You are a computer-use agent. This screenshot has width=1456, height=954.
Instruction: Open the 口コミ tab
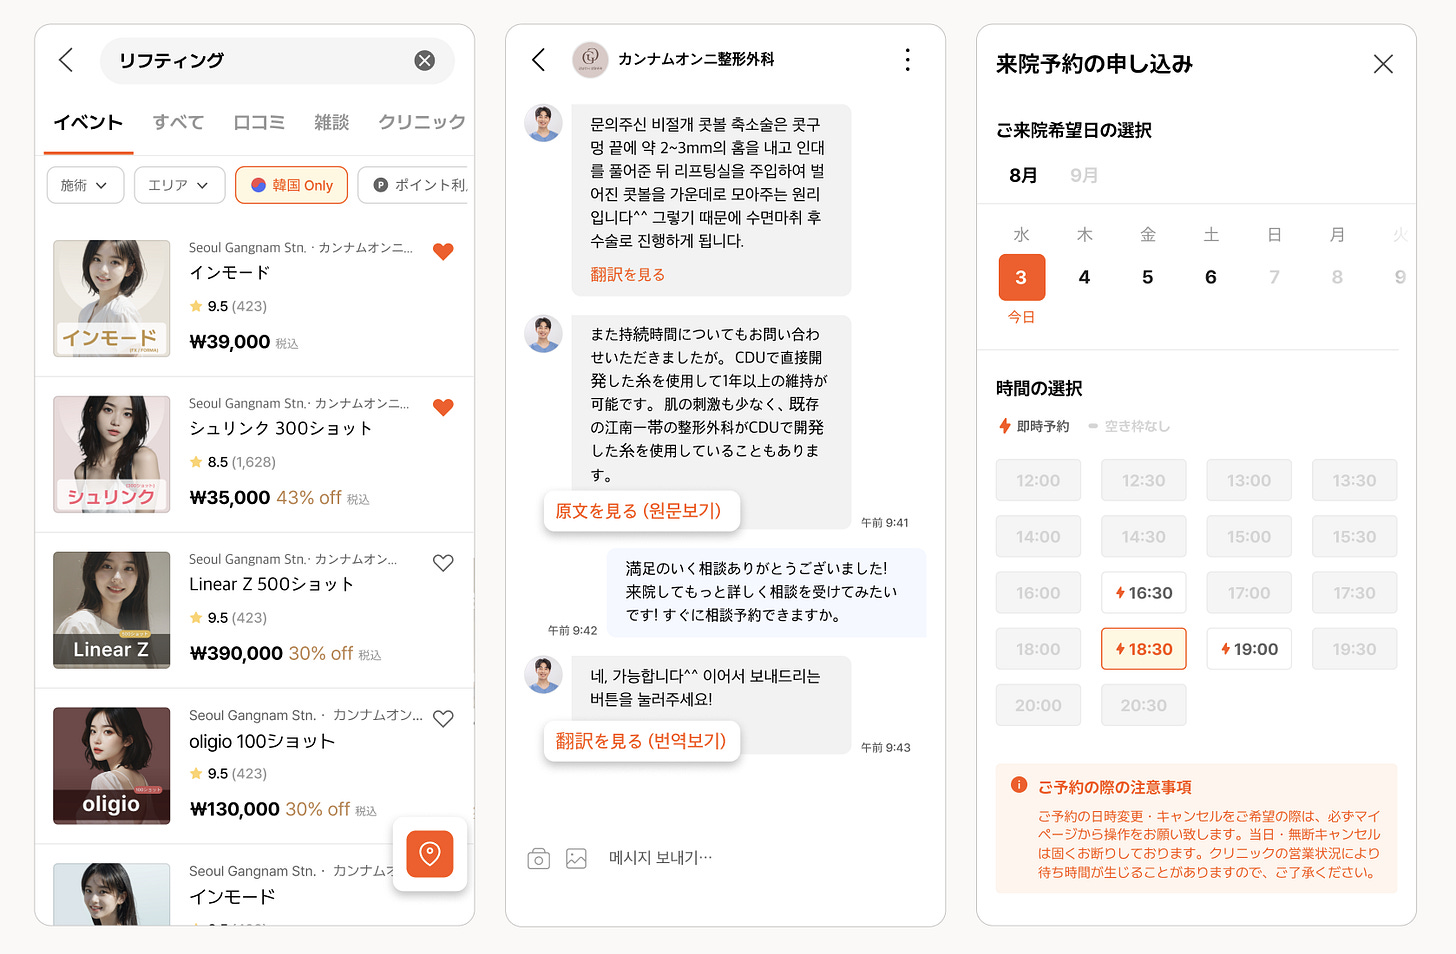point(259,122)
